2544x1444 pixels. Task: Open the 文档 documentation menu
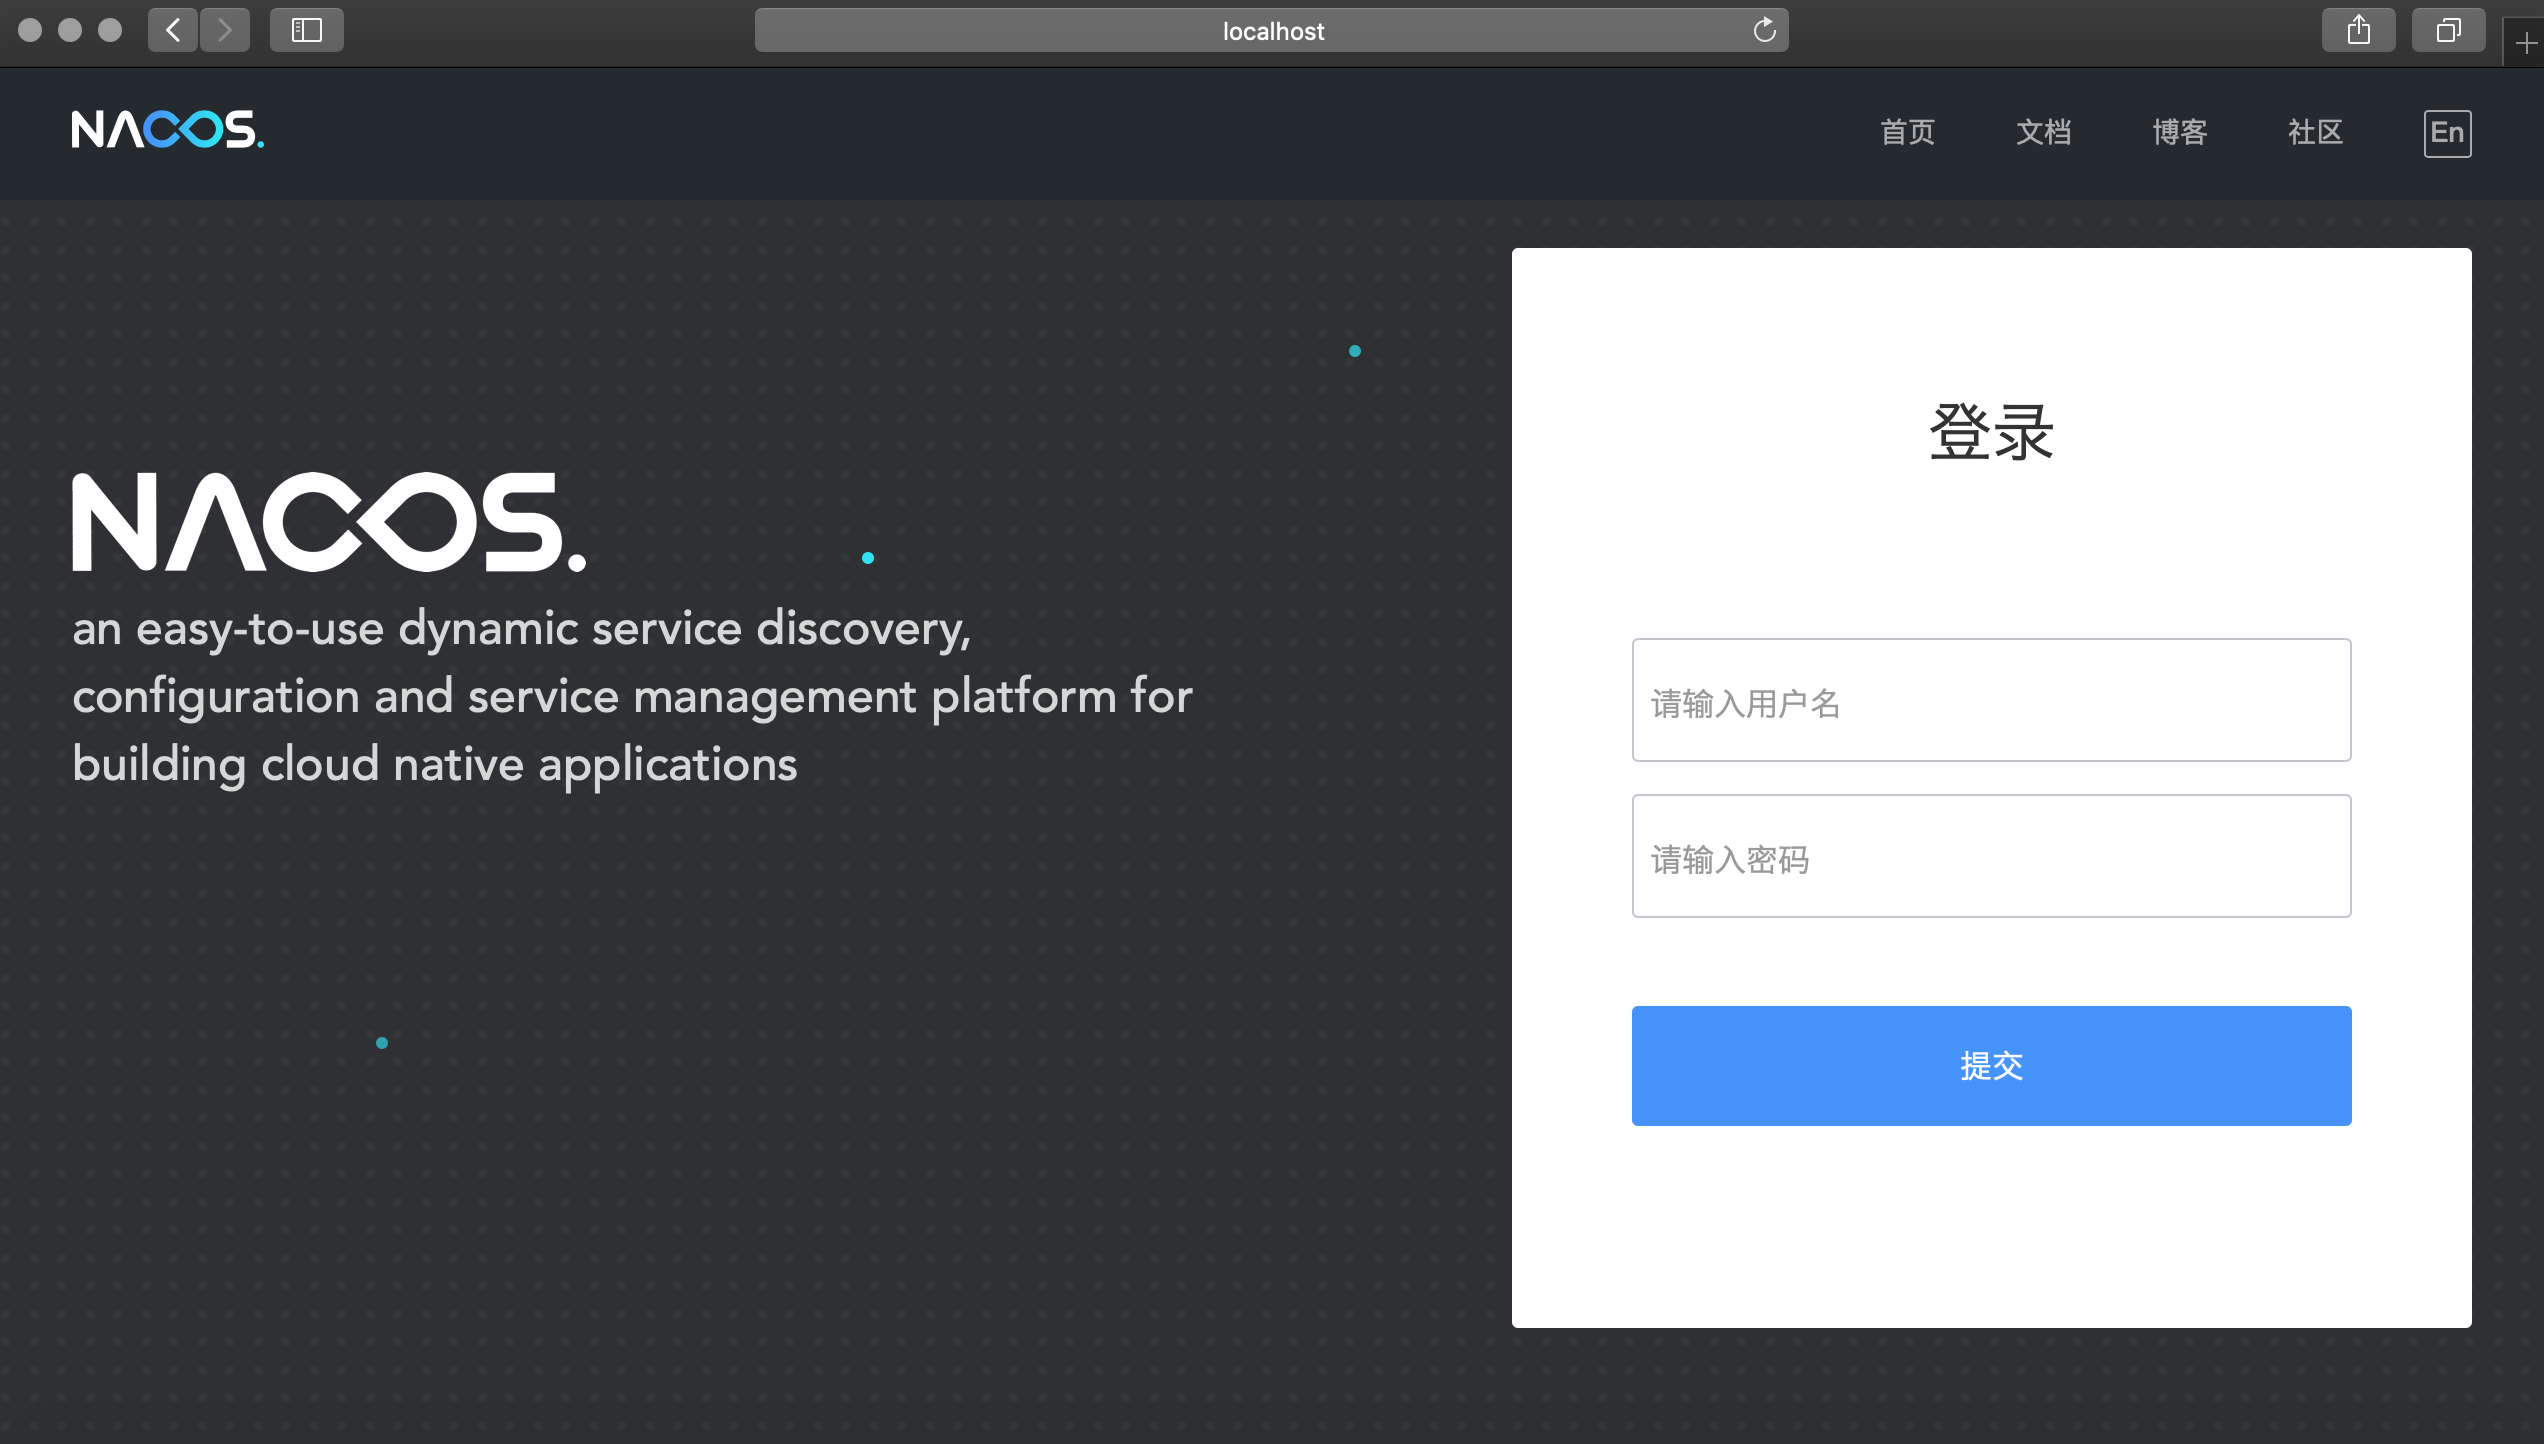click(2042, 133)
